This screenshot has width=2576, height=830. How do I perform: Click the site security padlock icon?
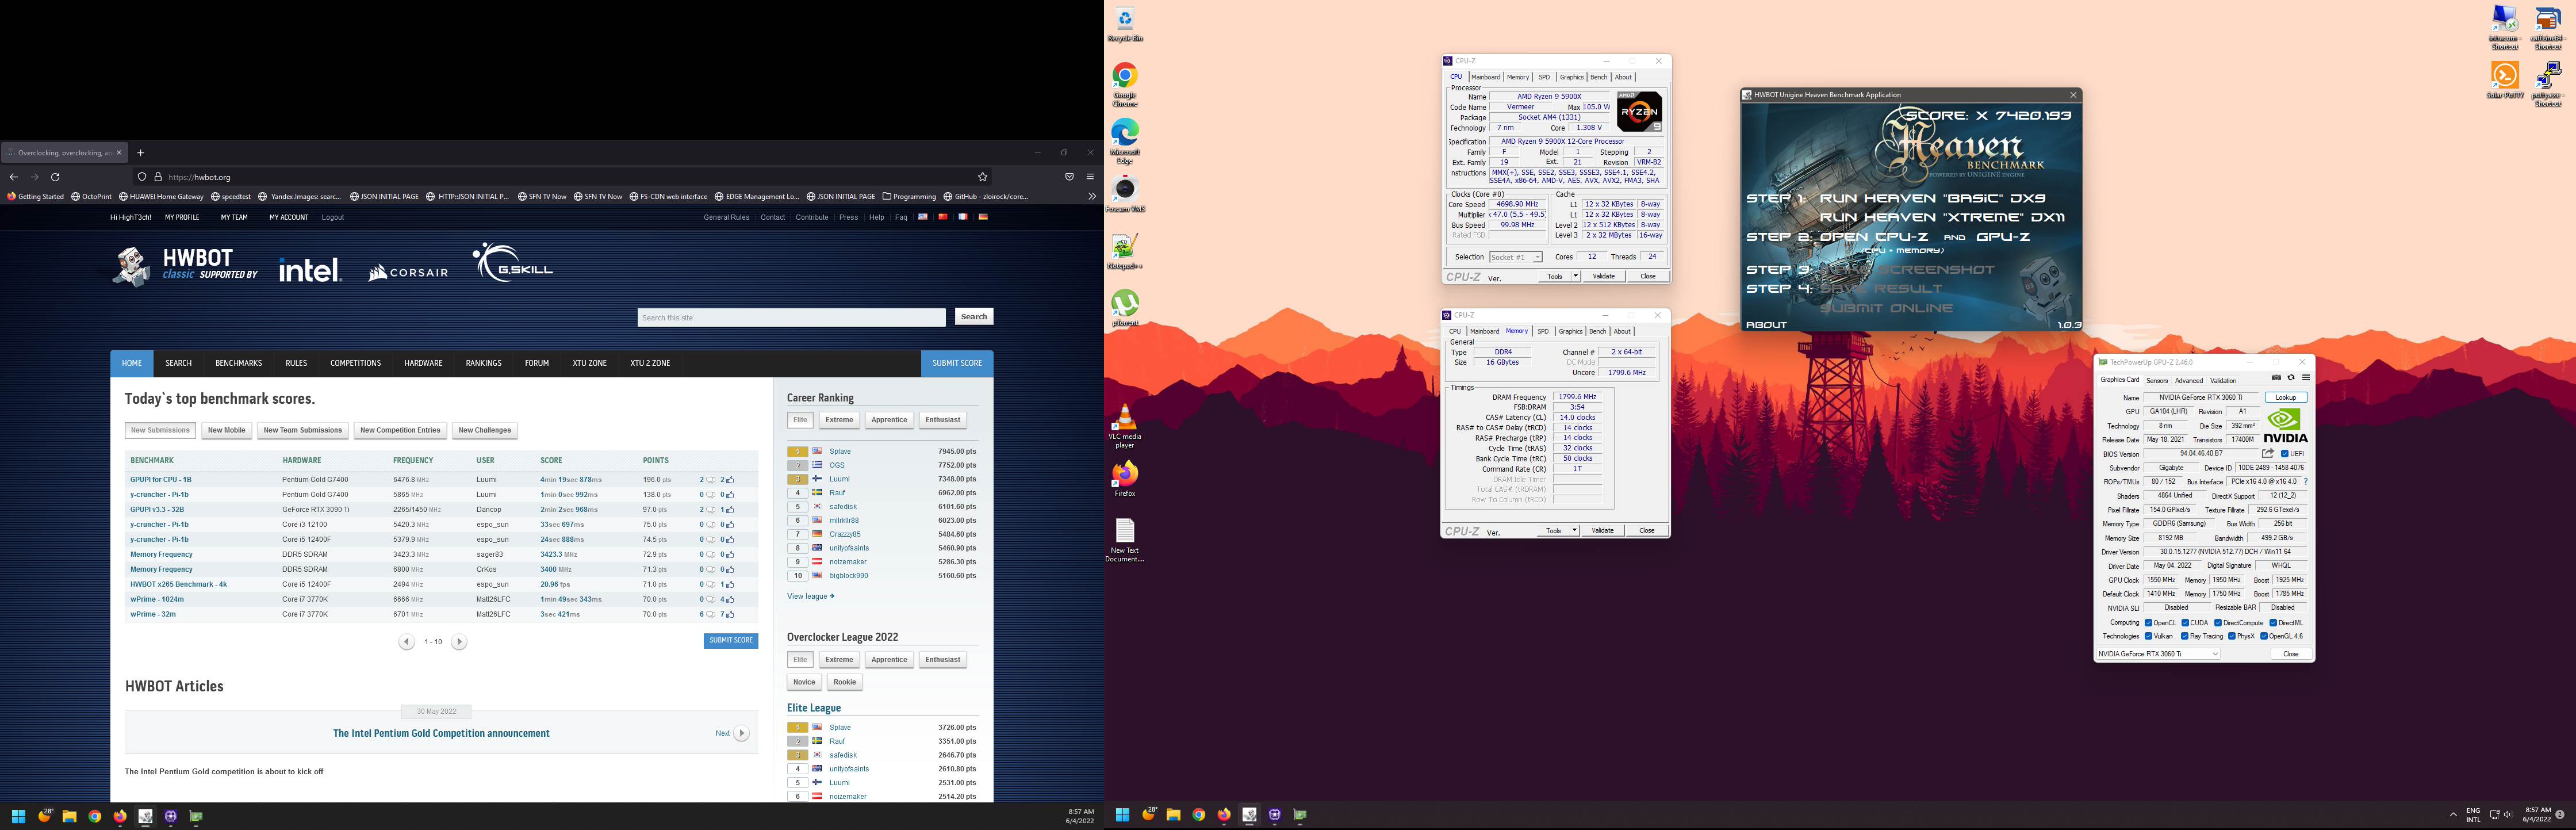click(157, 177)
